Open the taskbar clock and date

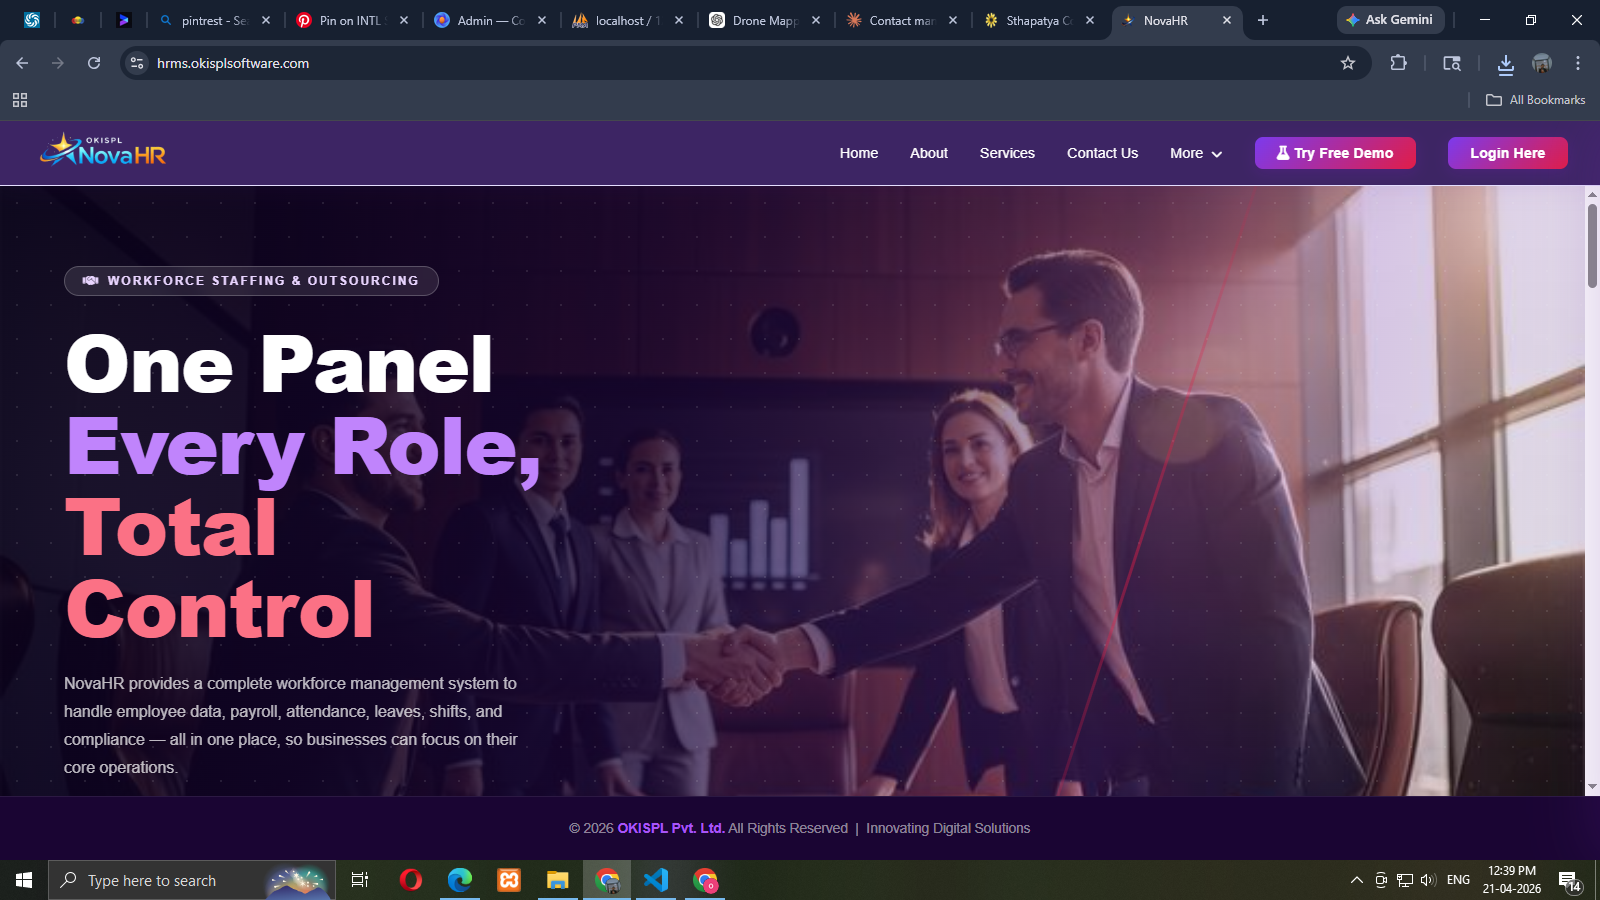[1512, 880]
